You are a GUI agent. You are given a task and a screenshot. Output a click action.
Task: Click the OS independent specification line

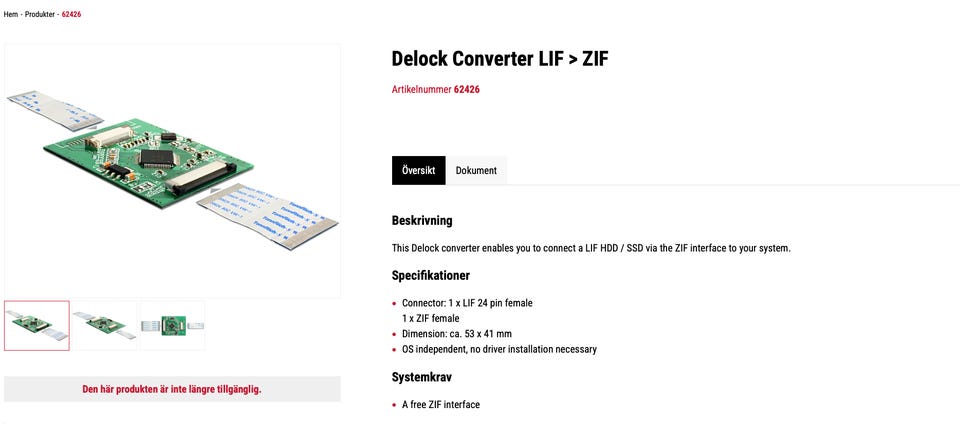coord(499,349)
